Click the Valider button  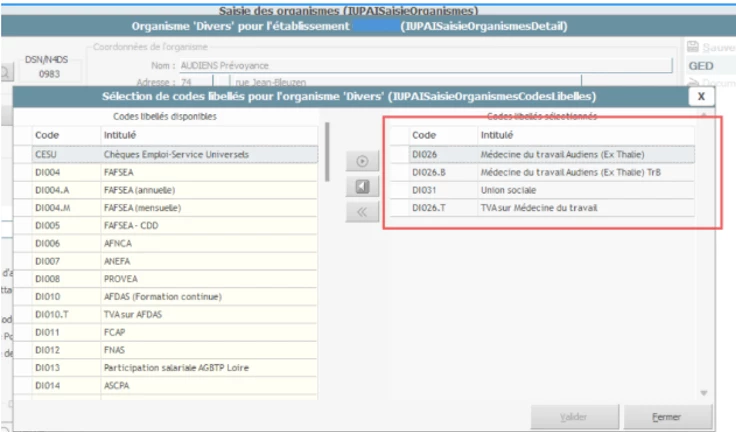pyautogui.click(x=574, y=417)
